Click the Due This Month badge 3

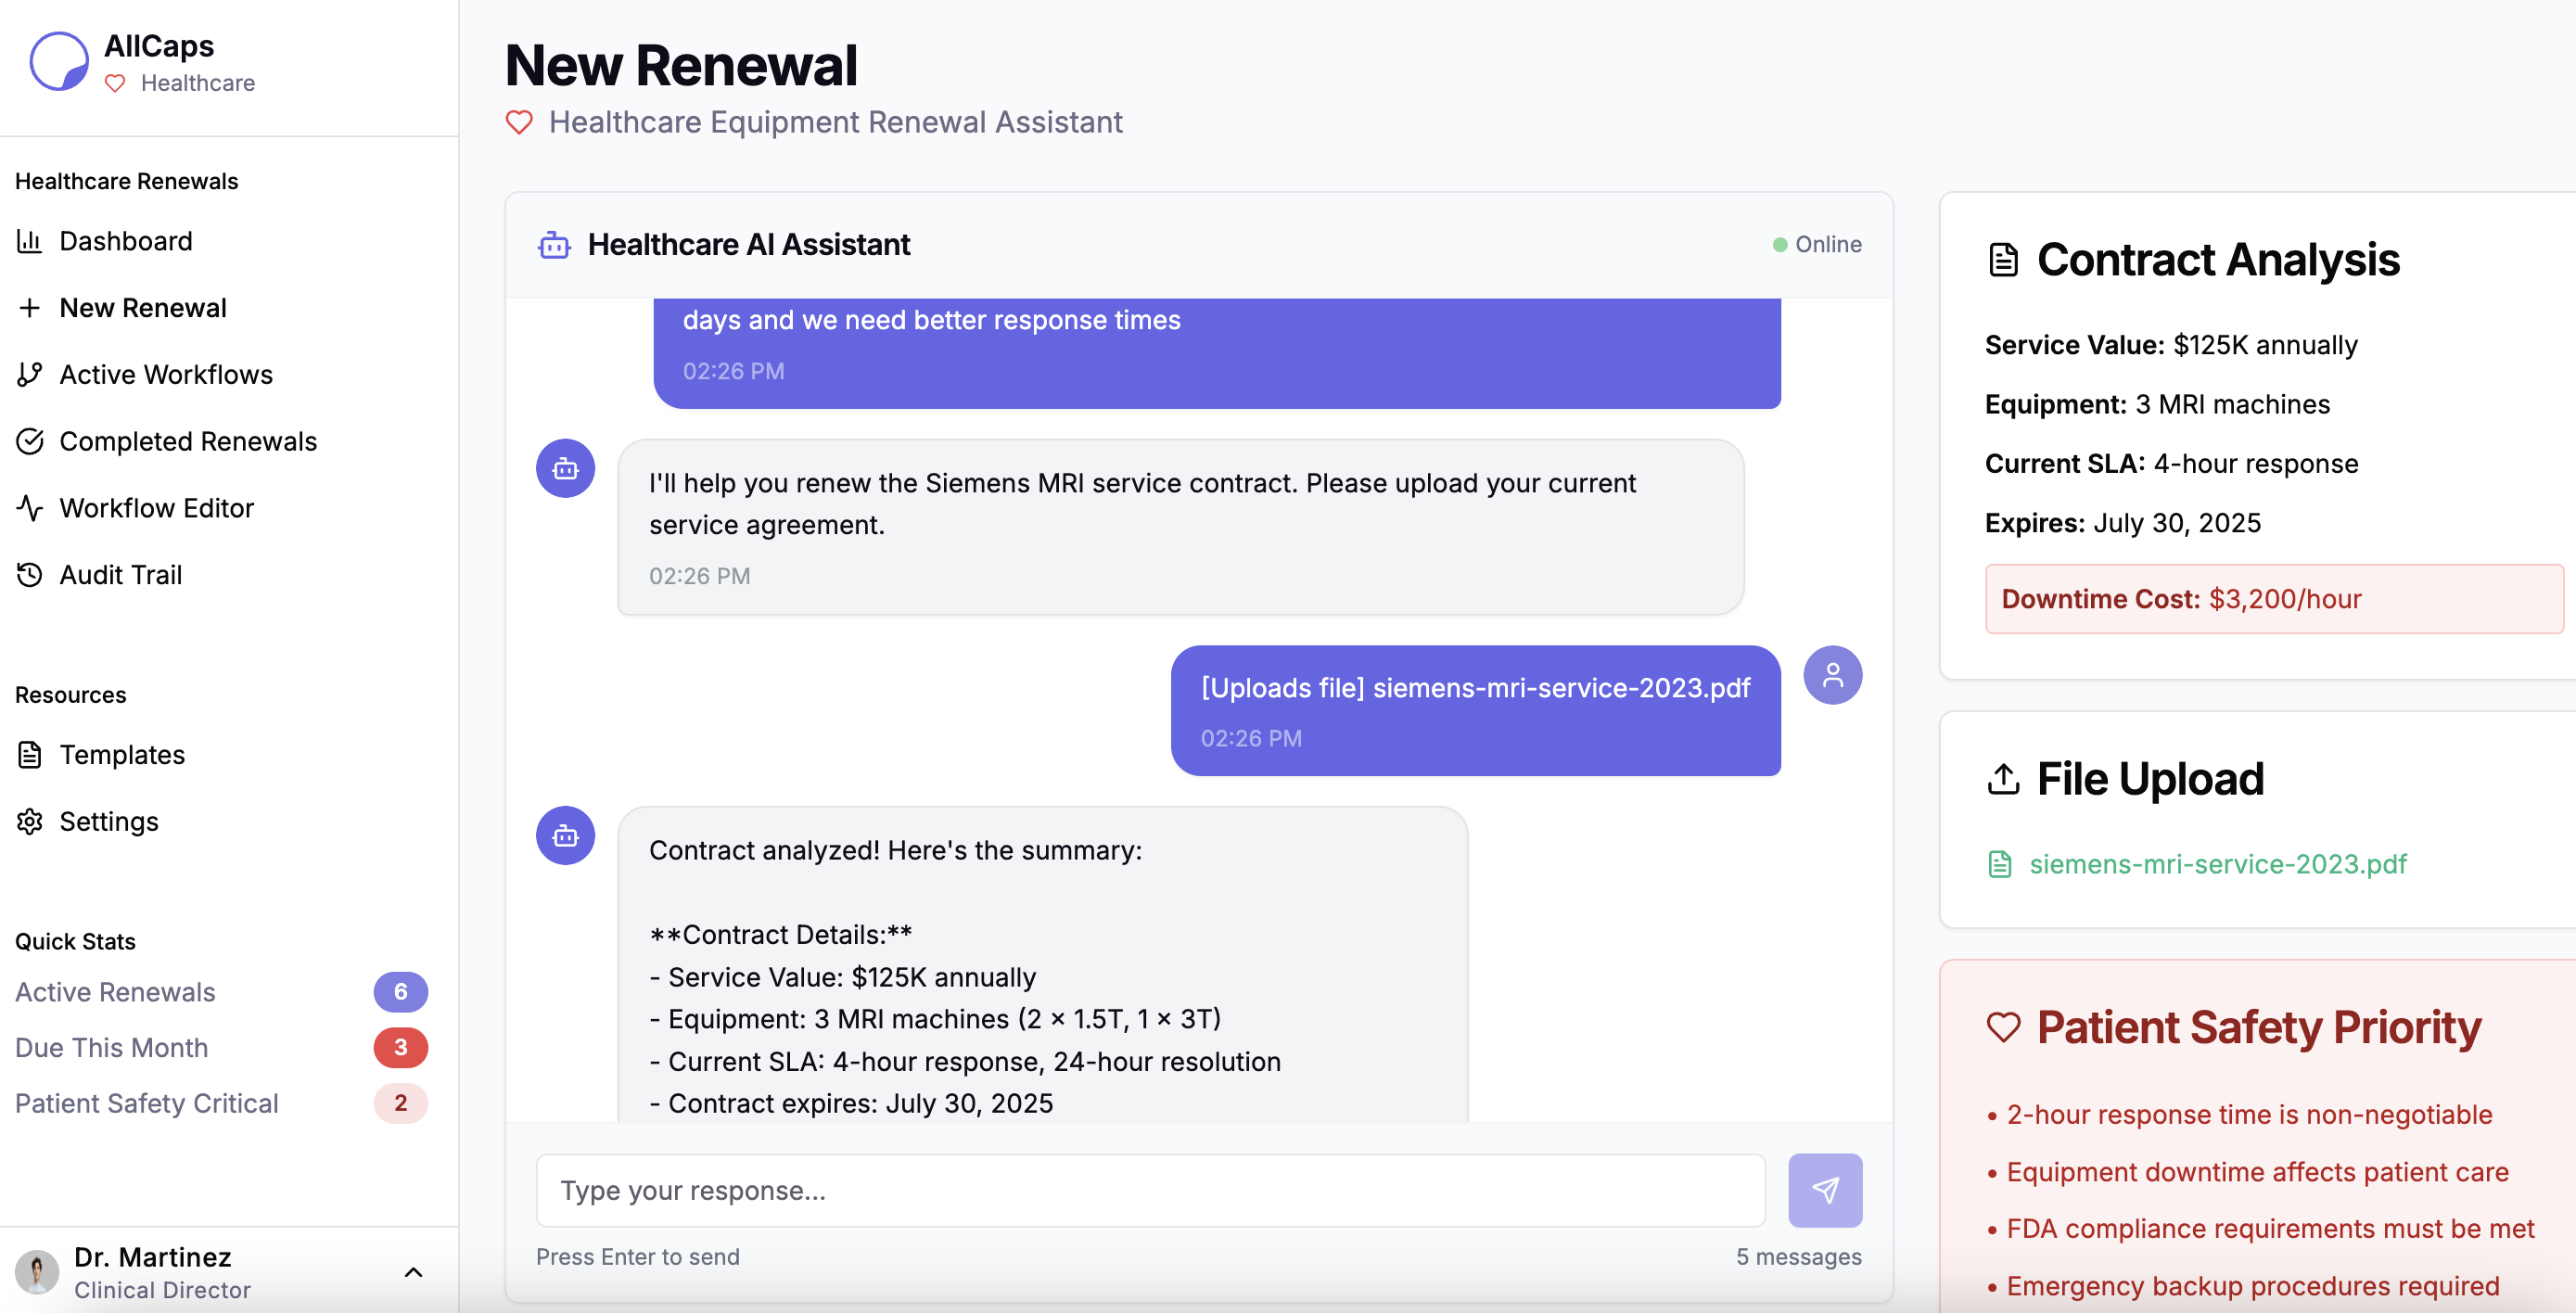[400, 1047]
